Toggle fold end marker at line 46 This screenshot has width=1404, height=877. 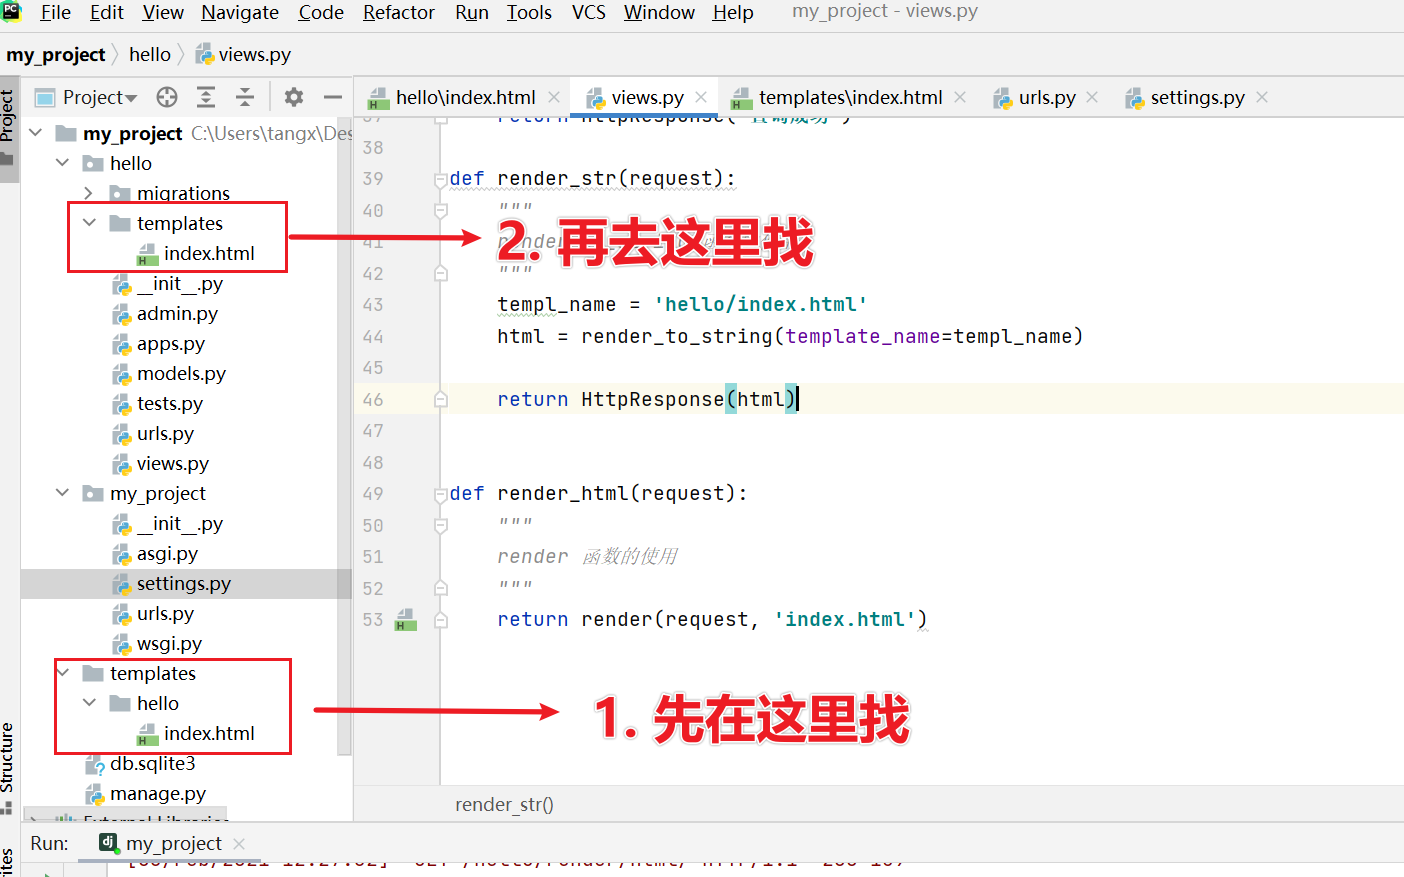[440, 400]
